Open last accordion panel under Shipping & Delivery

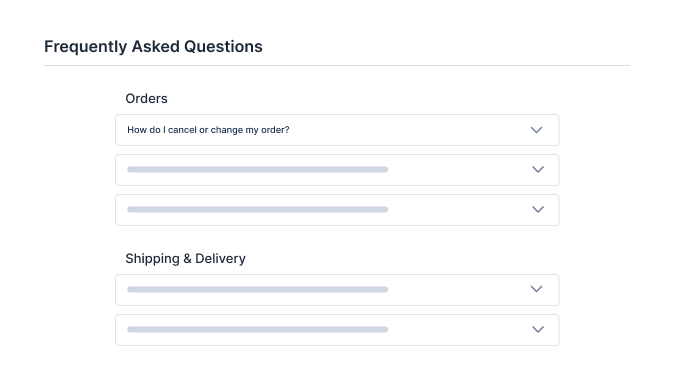(x=337, y=330)
